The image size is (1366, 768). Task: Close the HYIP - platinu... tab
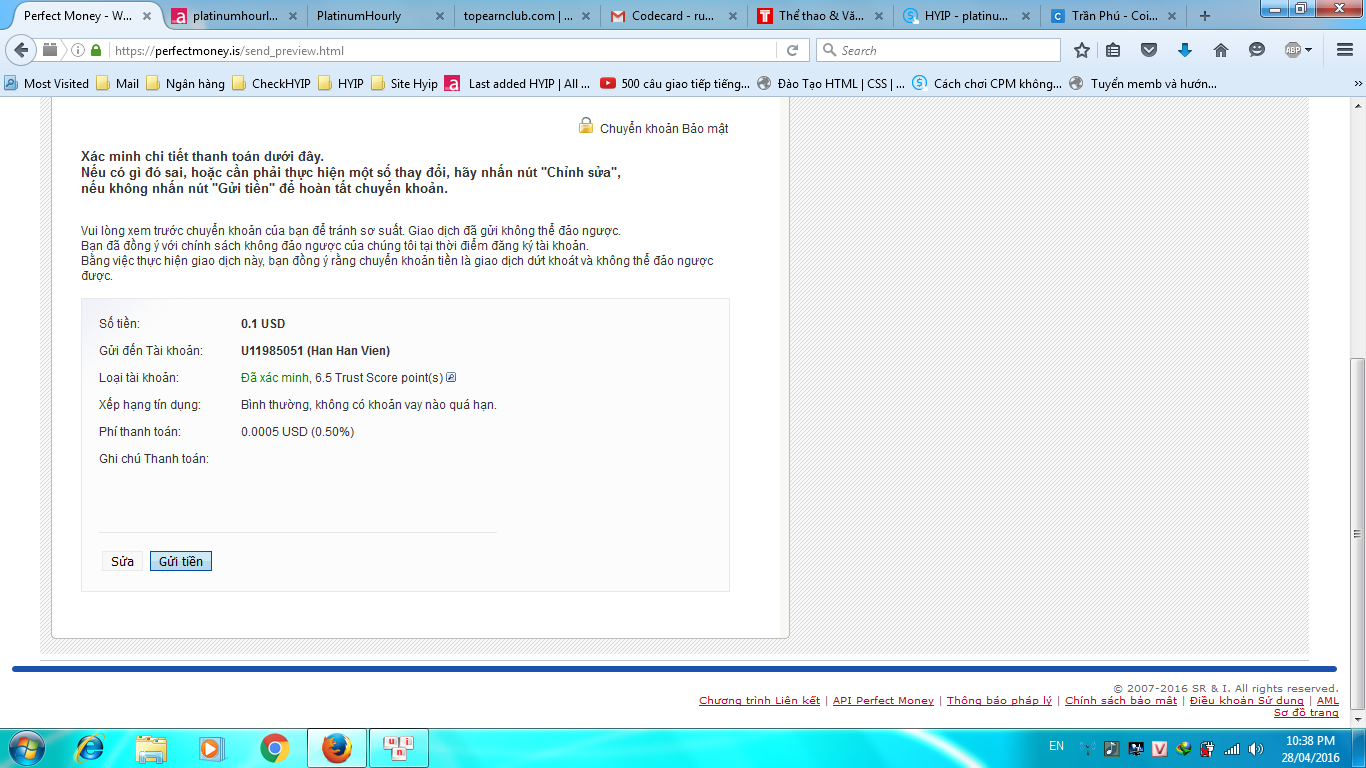(1026, 16)
